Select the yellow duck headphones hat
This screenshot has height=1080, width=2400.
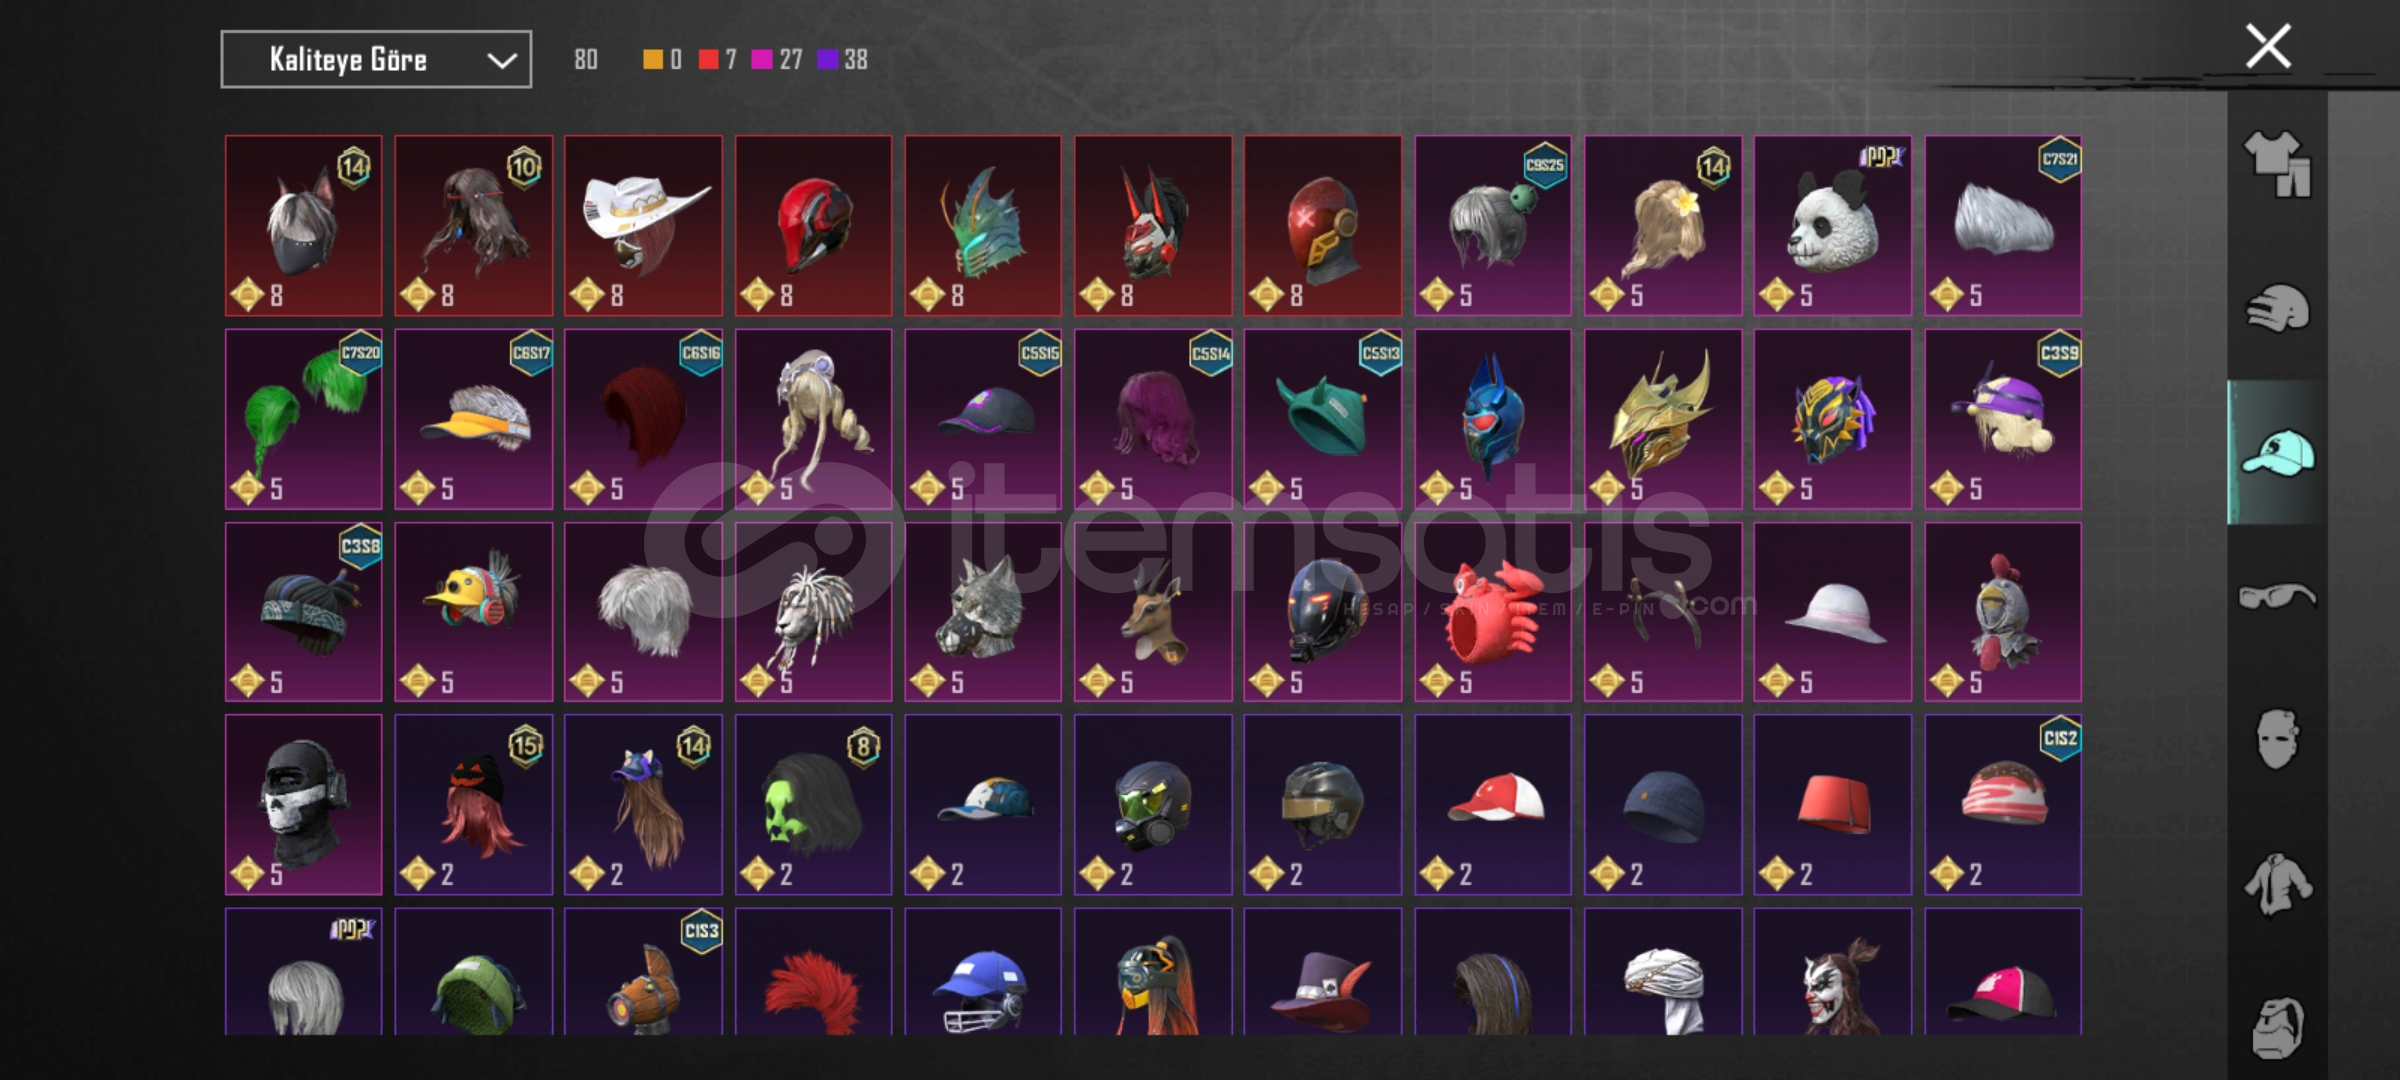(x=473, y=612)
